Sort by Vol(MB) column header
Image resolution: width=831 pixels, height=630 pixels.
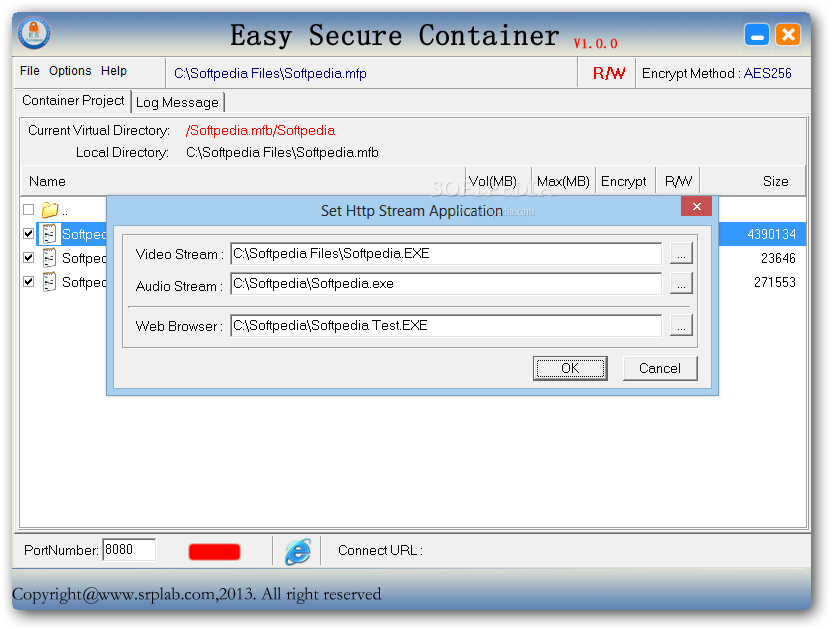[x=498, y=181]
